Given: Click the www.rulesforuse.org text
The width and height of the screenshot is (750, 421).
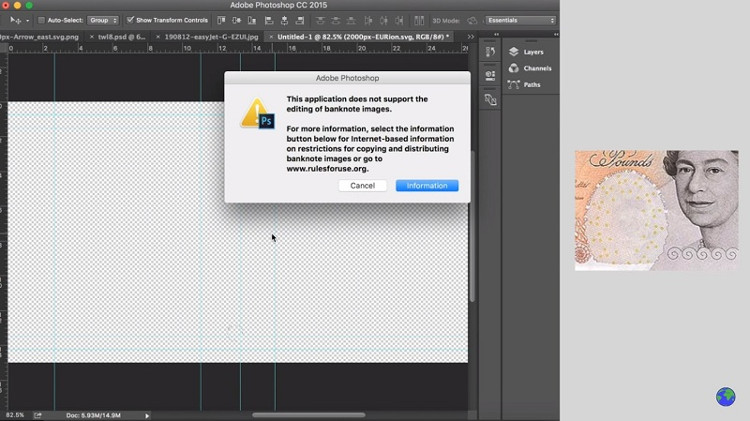Looking at the screenshot, I should (327, 169).
